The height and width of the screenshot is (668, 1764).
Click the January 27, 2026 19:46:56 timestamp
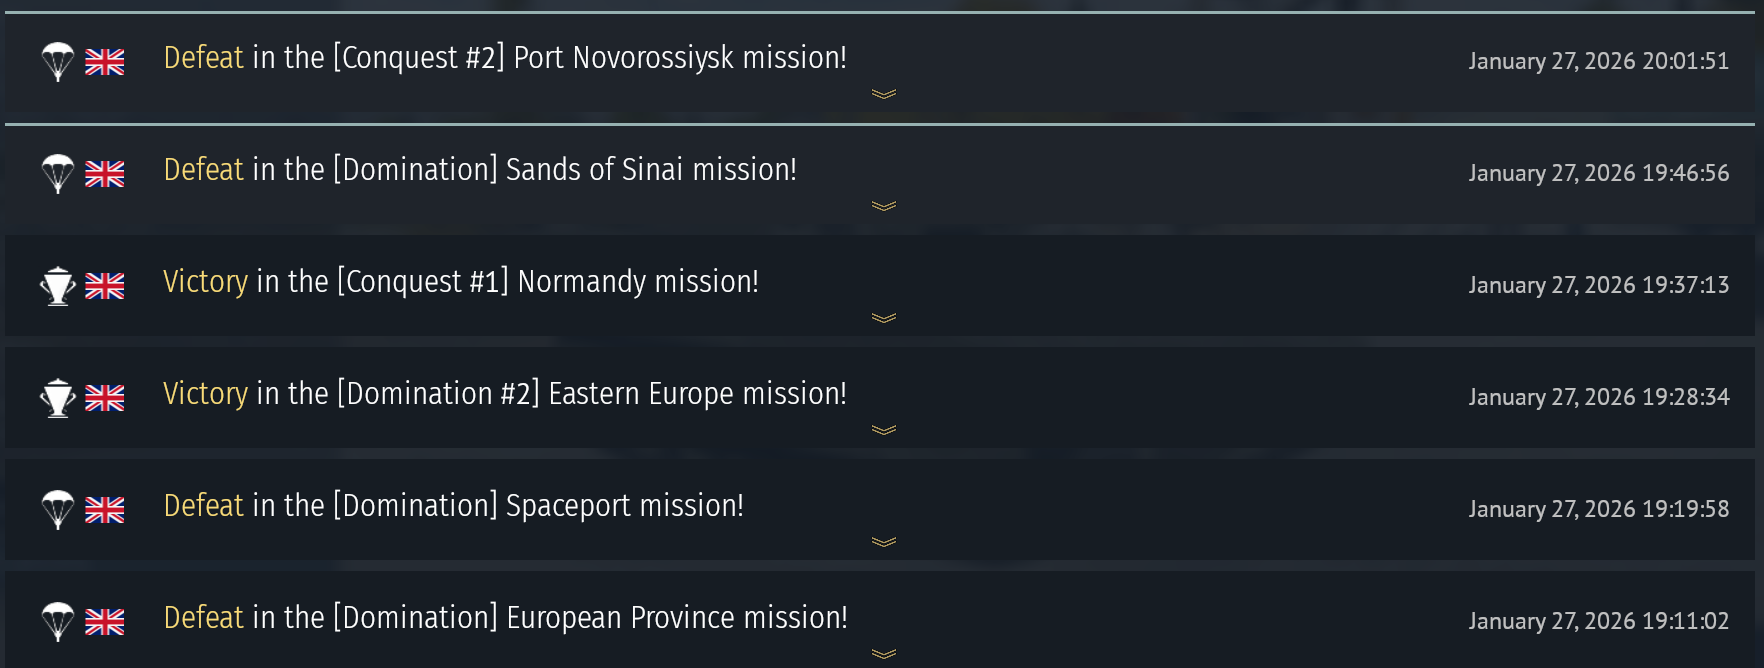tap(1598, 173)
